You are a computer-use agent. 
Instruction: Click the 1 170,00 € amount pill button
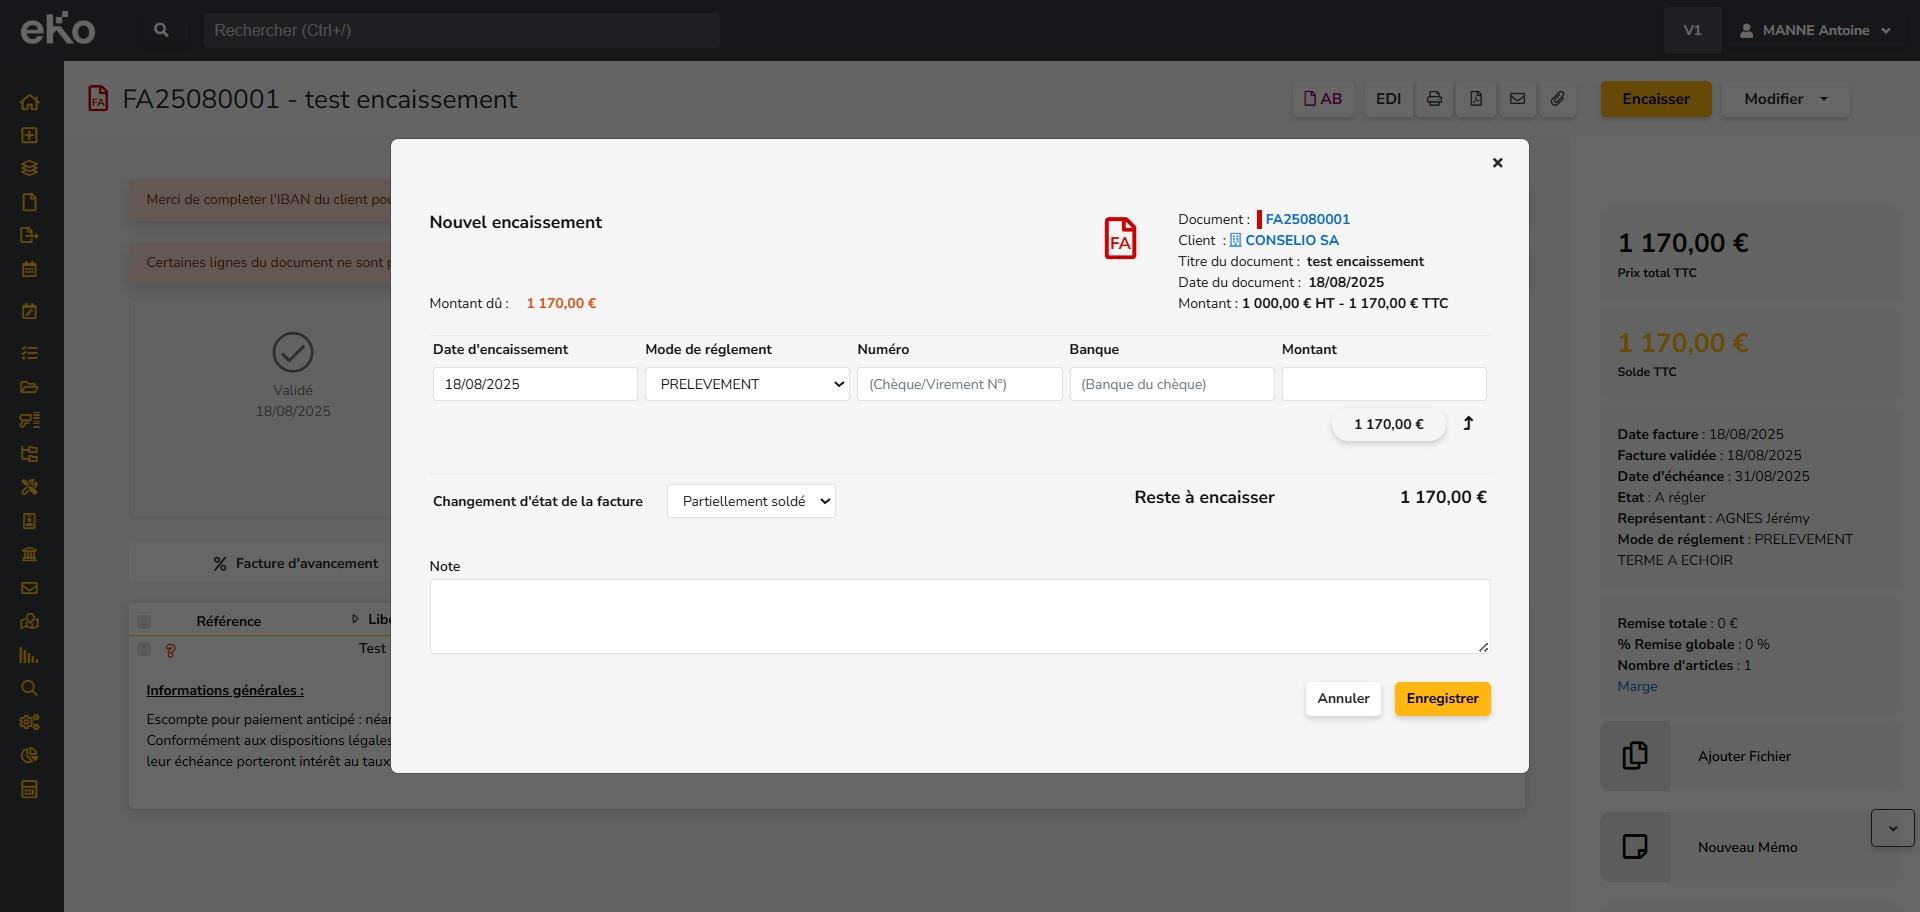pyautogui.click(x=1388, y=424)
